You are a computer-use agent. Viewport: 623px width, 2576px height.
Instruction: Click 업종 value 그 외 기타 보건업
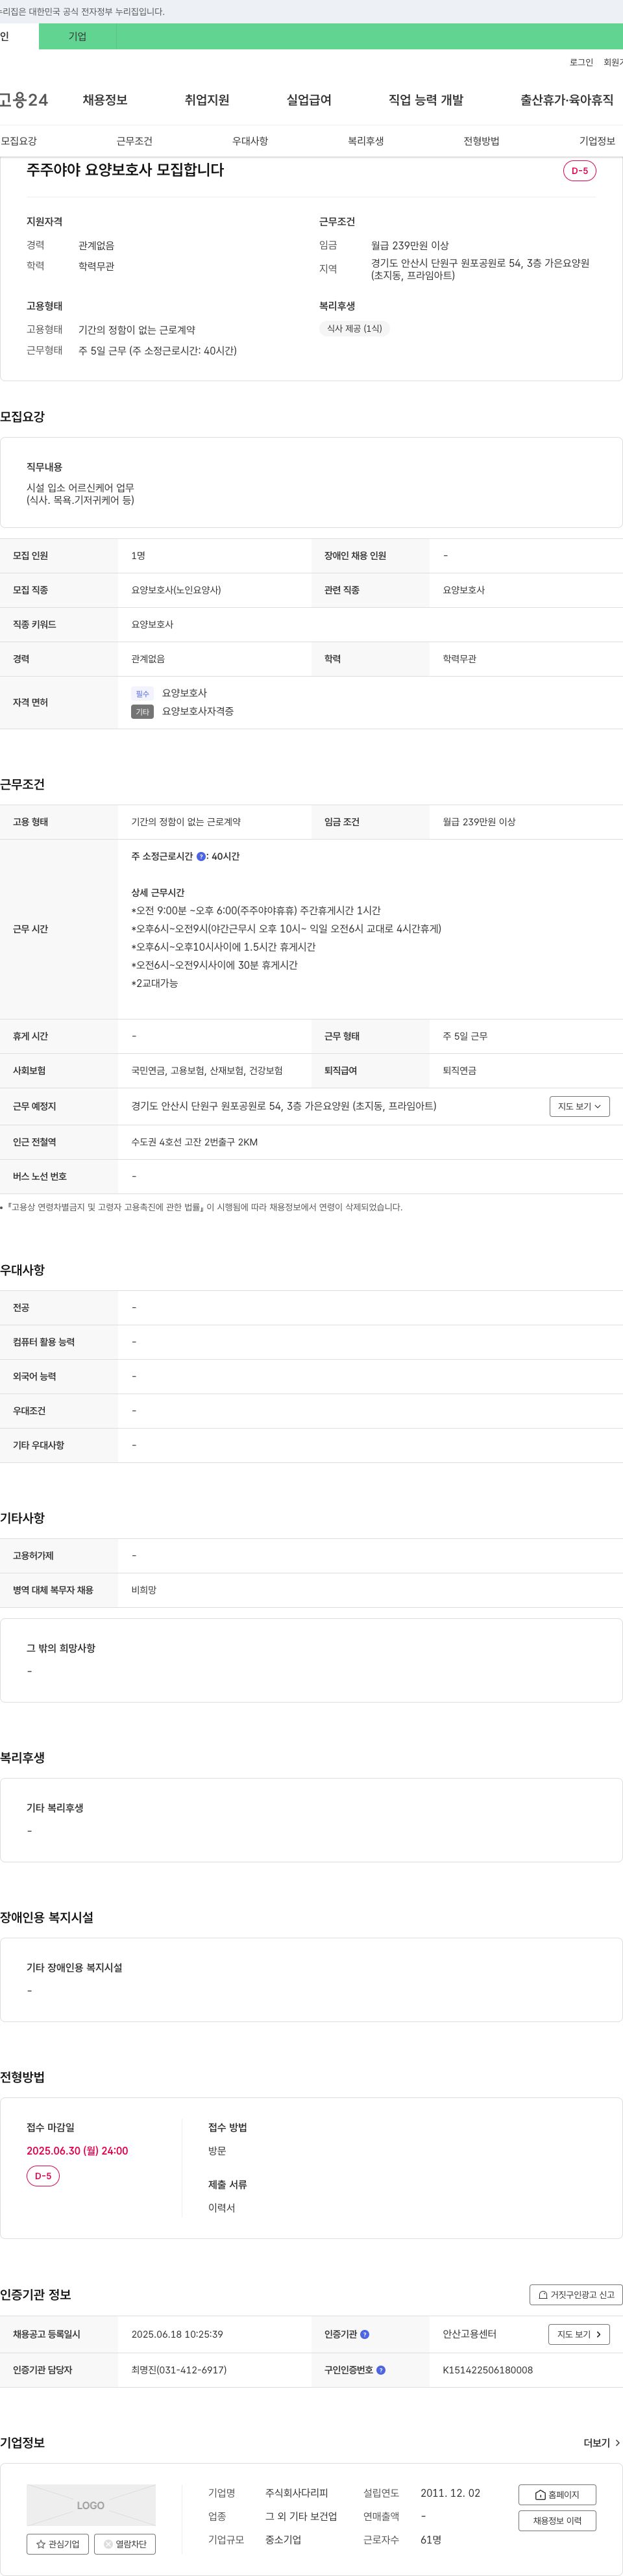(301, 2516)
